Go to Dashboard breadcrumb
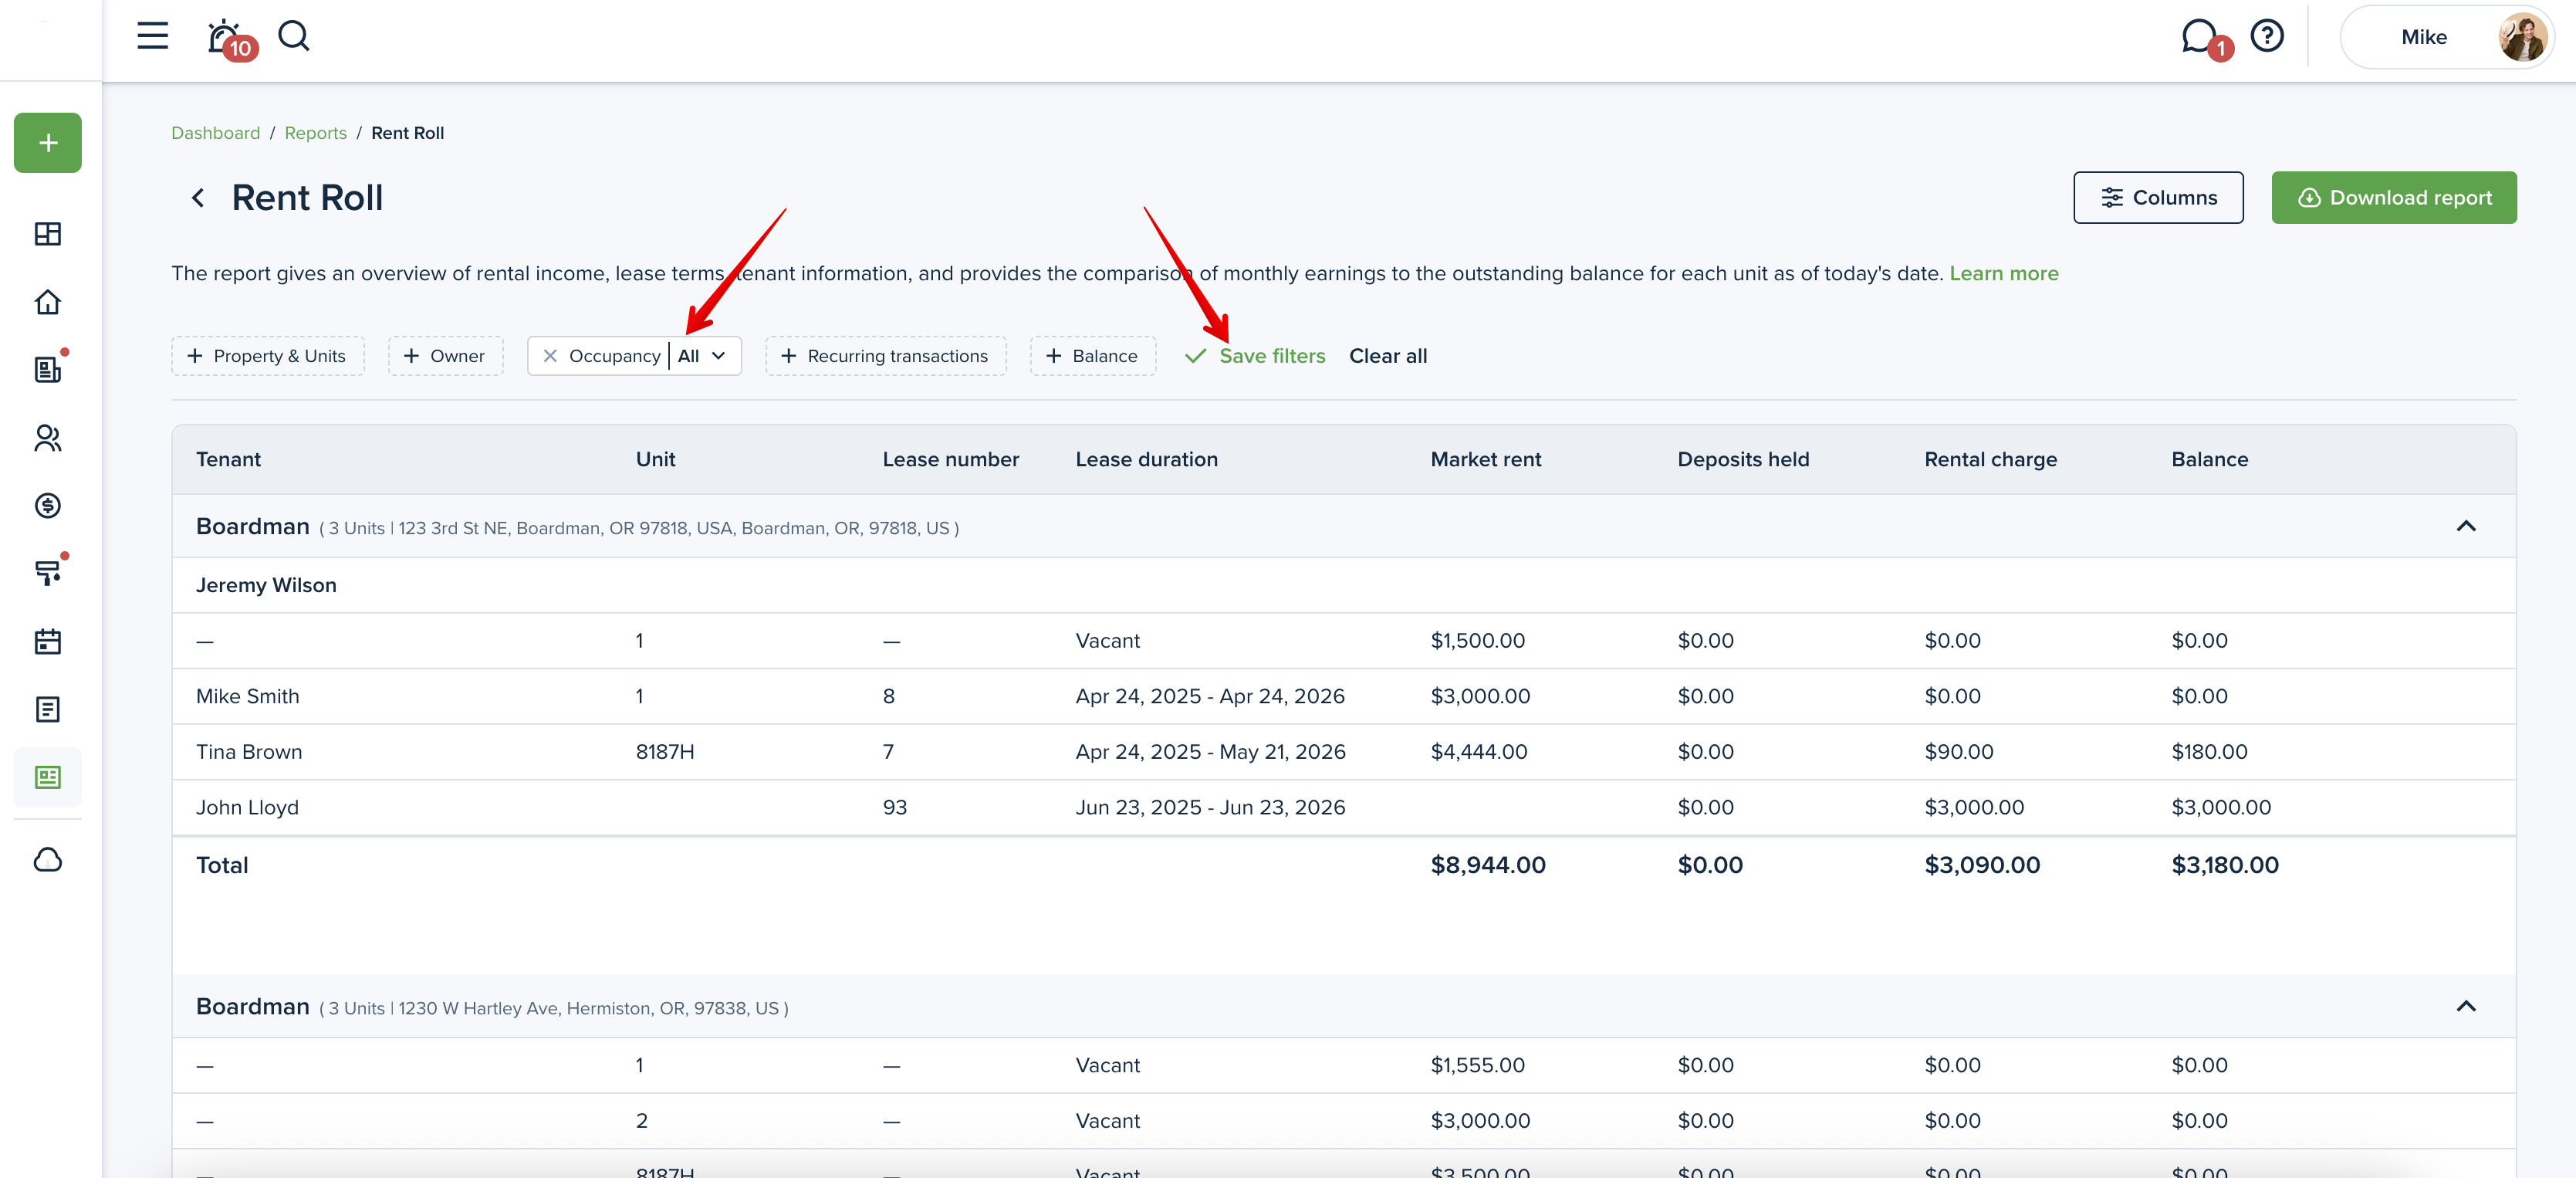Image resolution: width=2576 pixels, height=1178 pixels. (x=215, y=133)
